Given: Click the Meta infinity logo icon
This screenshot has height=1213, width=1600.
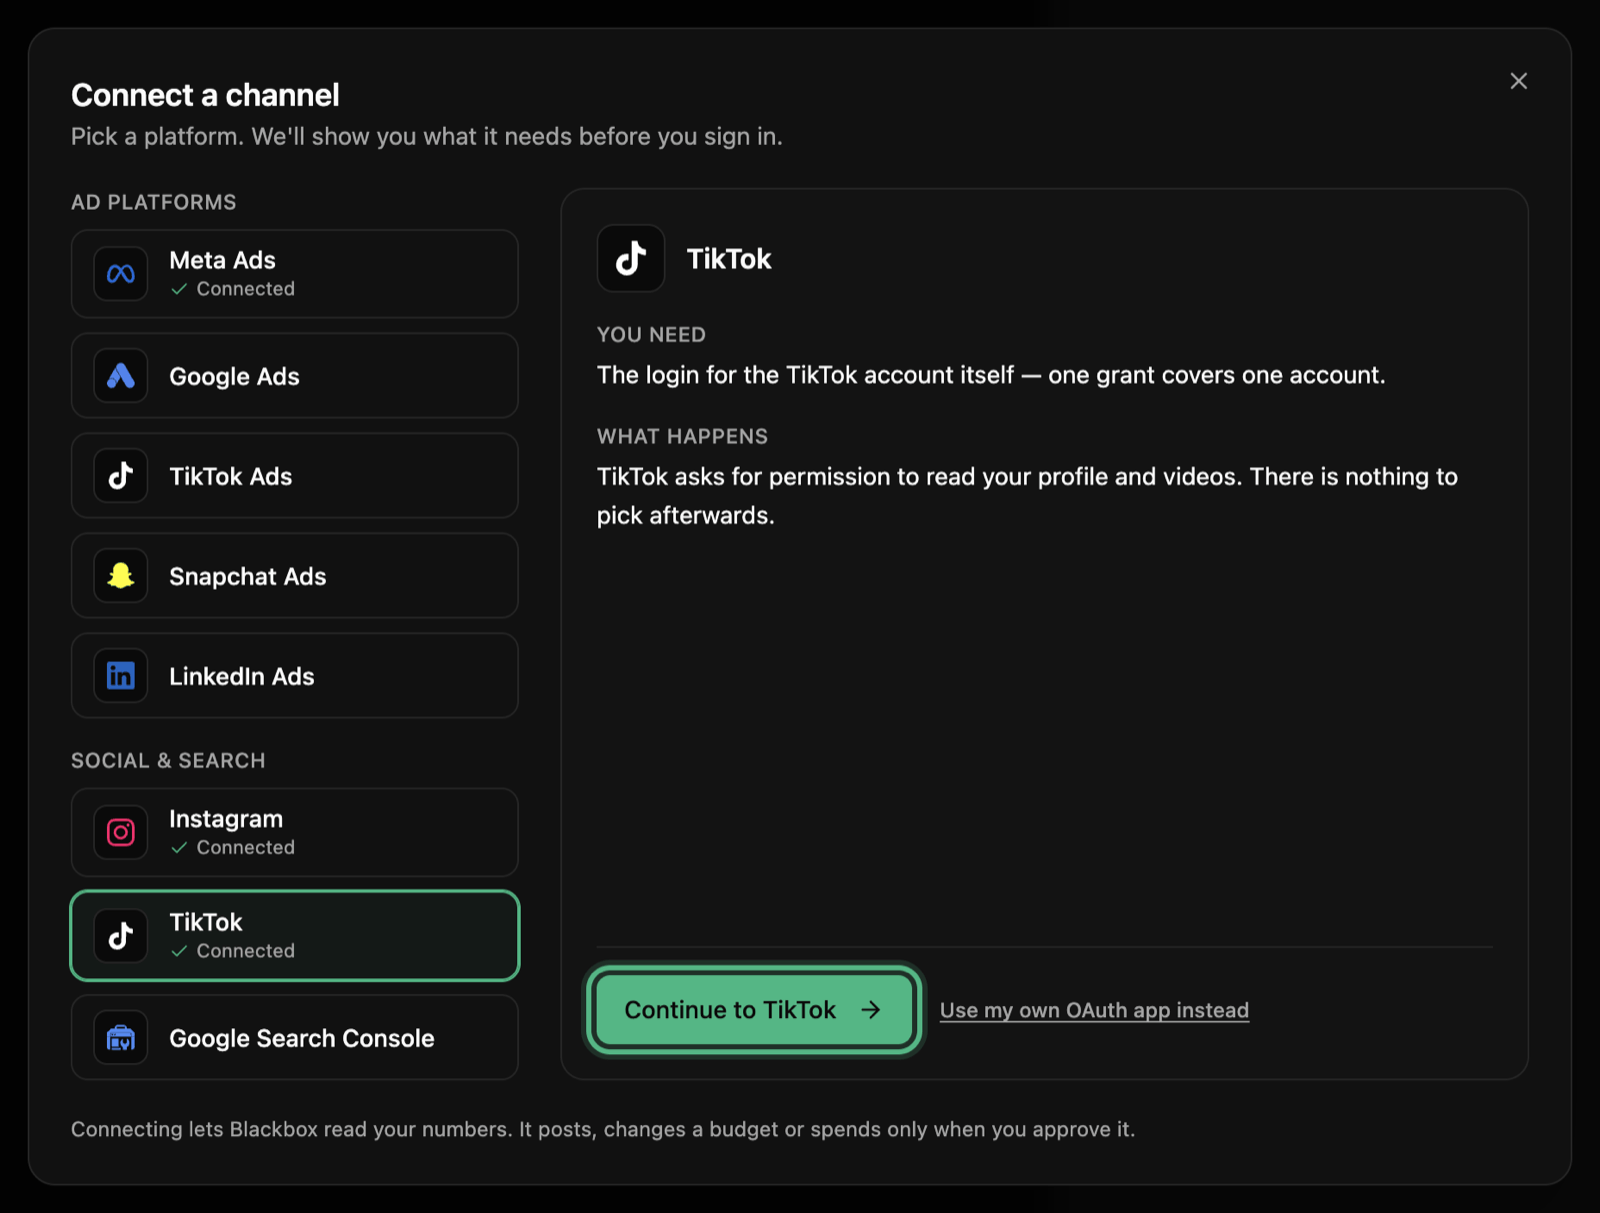Looking at the screenshot, I should (x=121, y=274).
